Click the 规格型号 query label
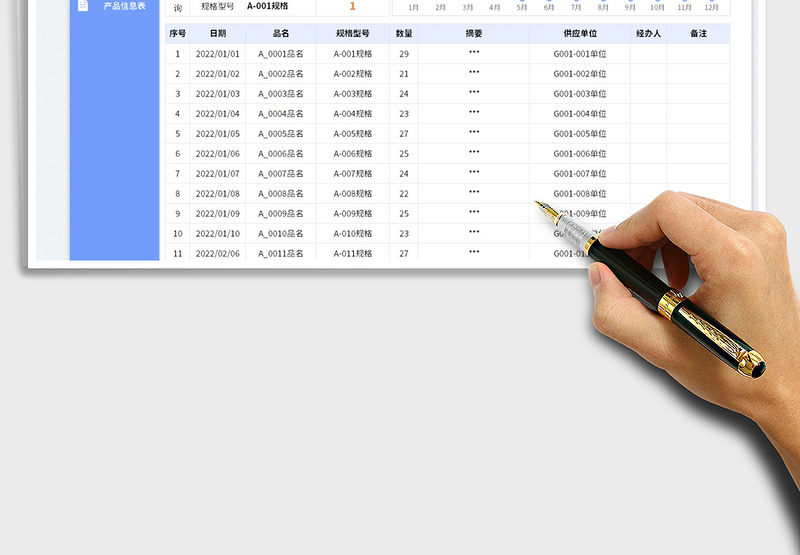This screenshot has width=800, height=555. pyautogui.click(x=217, y=7)
